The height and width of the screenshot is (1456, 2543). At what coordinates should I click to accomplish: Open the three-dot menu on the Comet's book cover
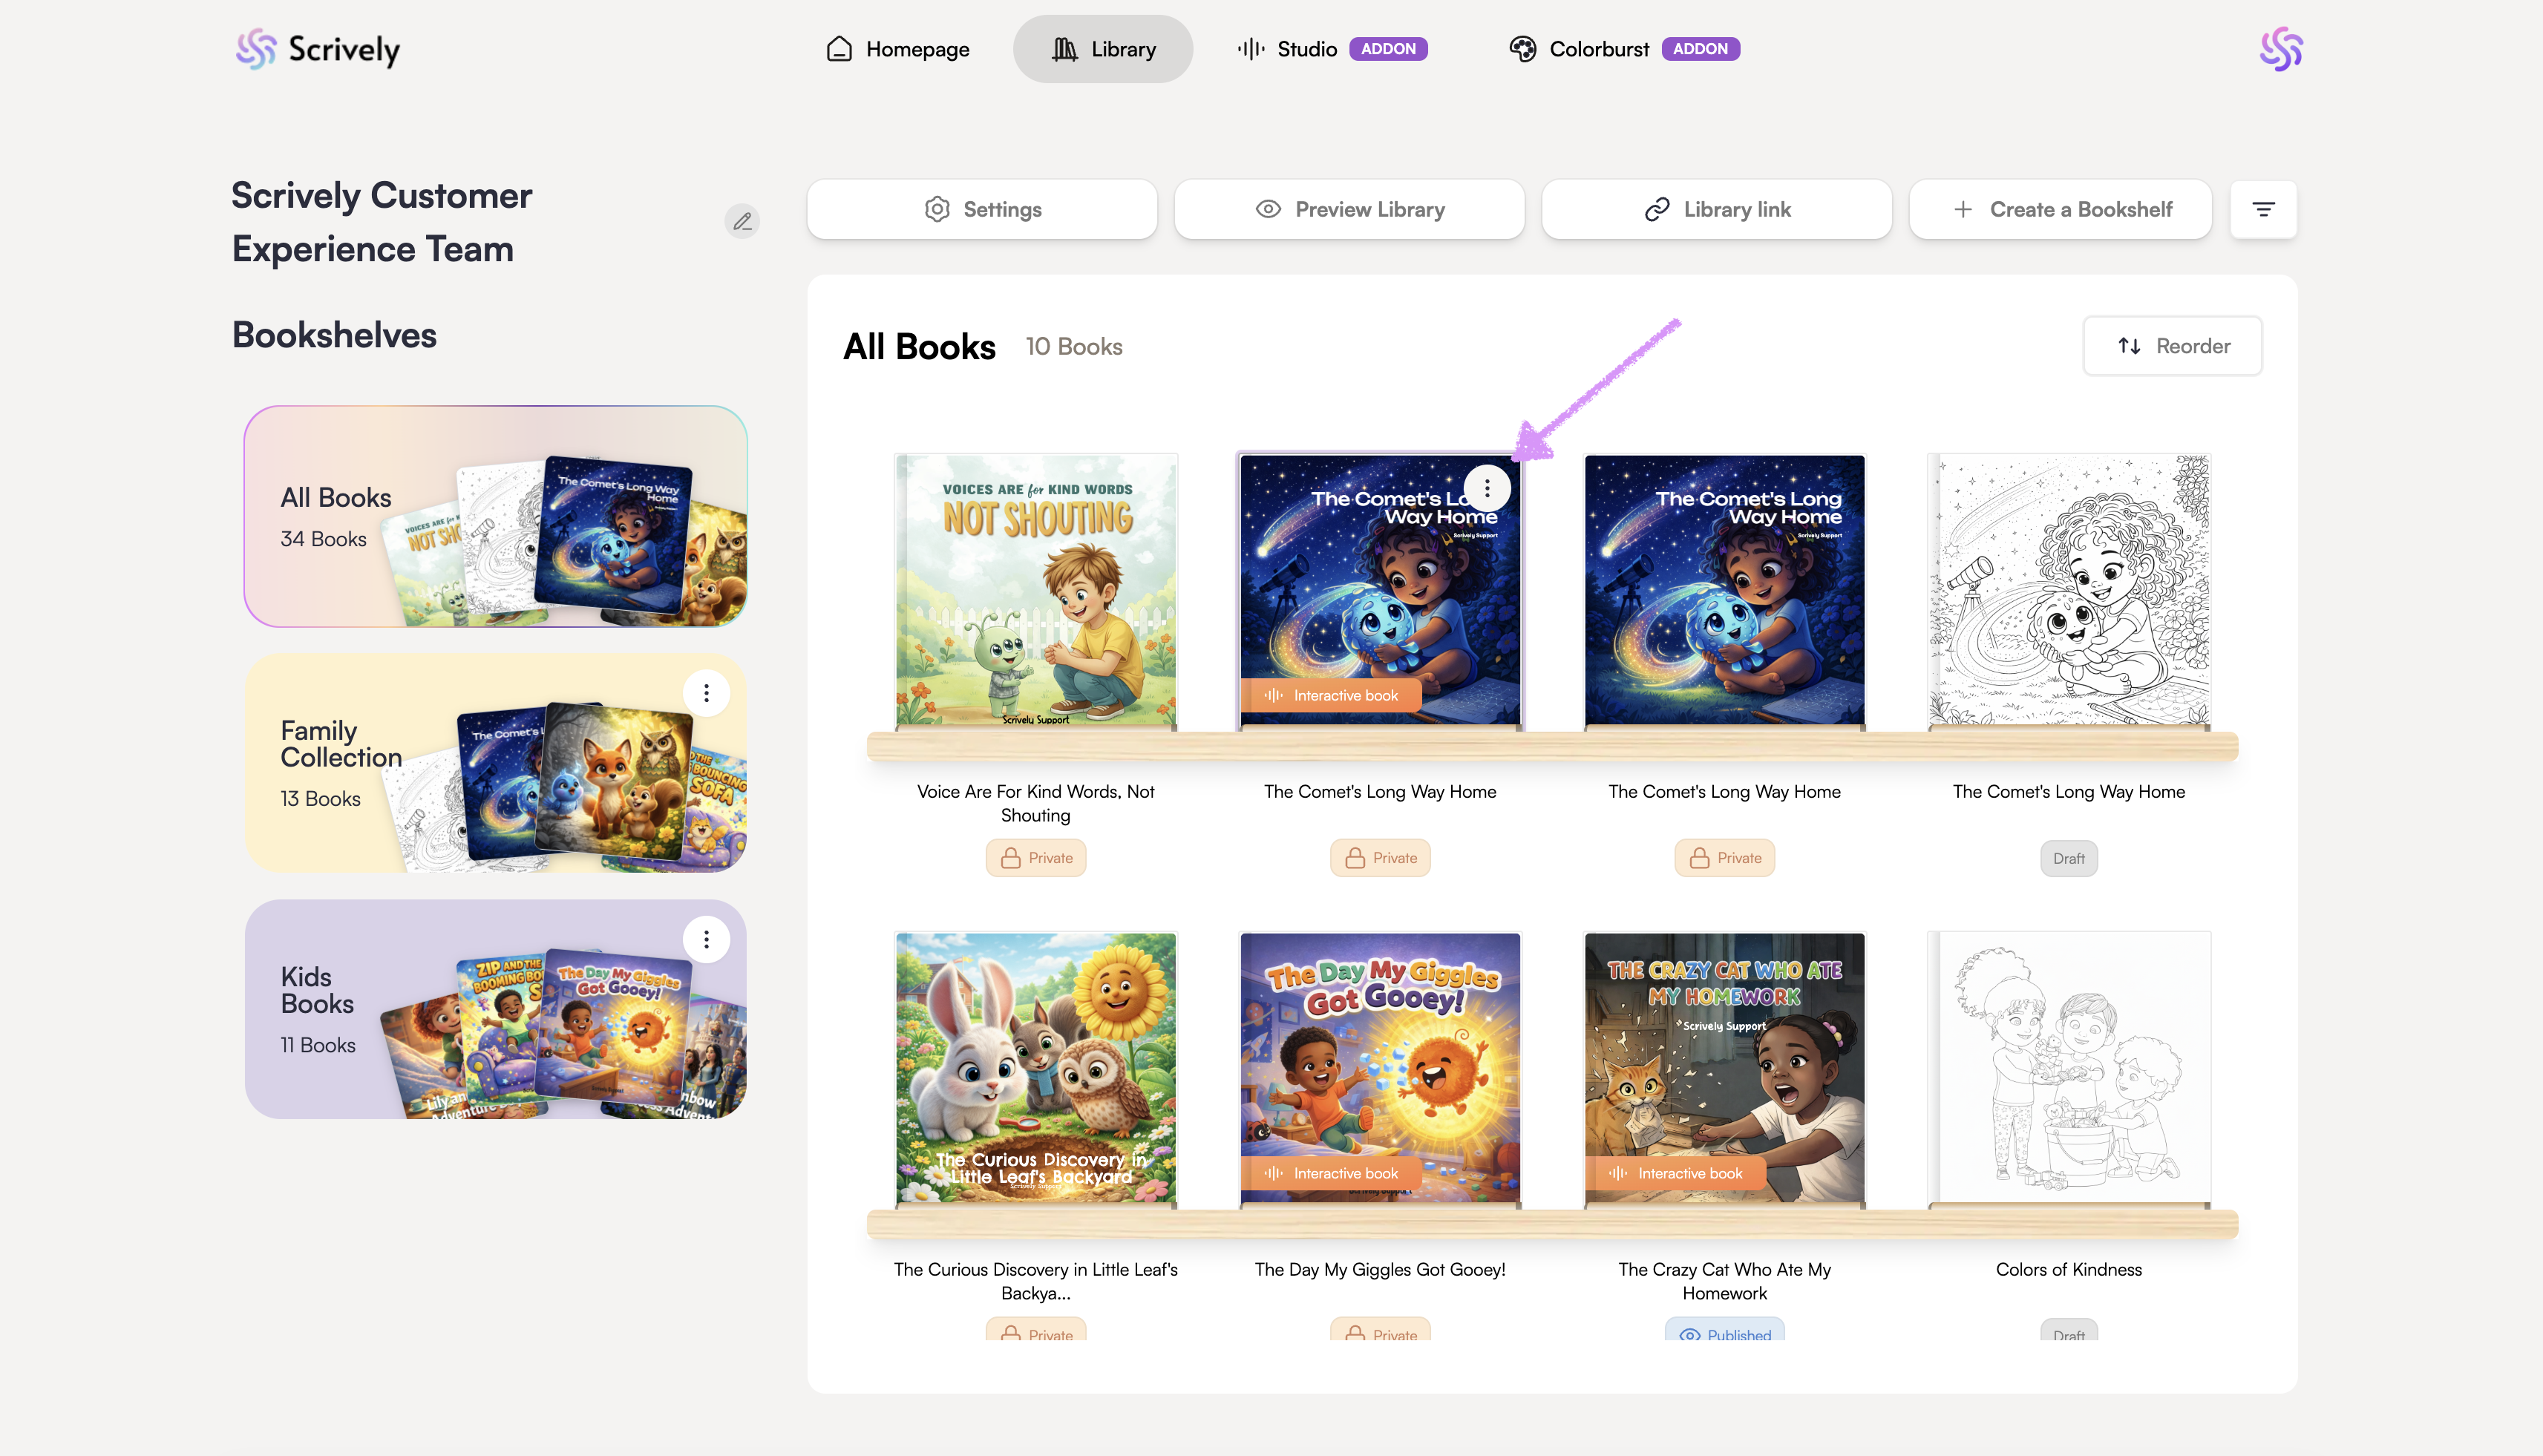click(x=1487, y=488)
